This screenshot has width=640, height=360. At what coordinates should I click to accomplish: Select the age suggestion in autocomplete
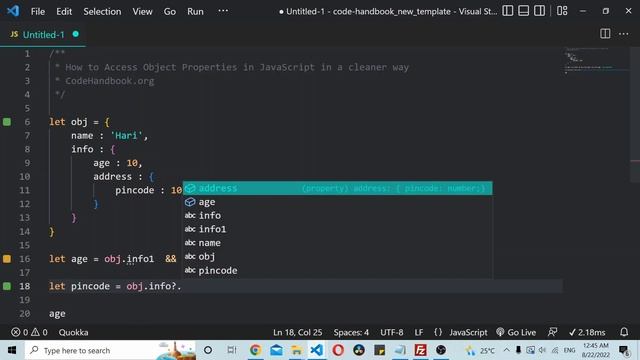click(337, 202)
